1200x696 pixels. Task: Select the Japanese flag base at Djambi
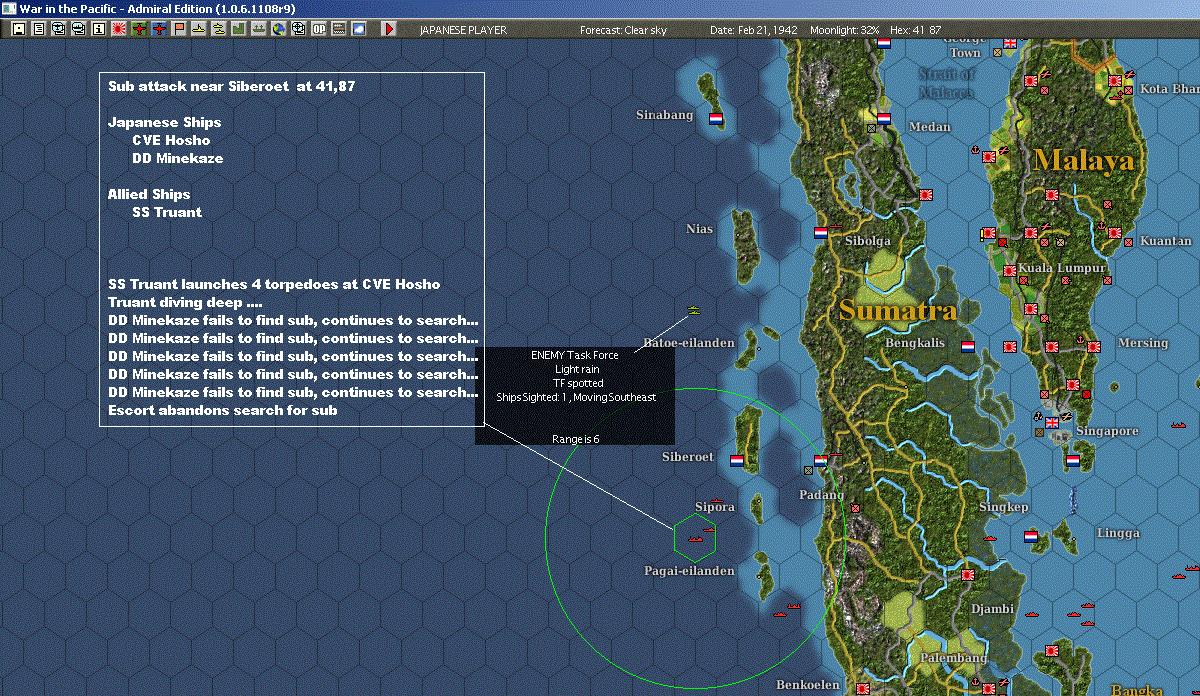pyautogui.click(x=967, y=575)
